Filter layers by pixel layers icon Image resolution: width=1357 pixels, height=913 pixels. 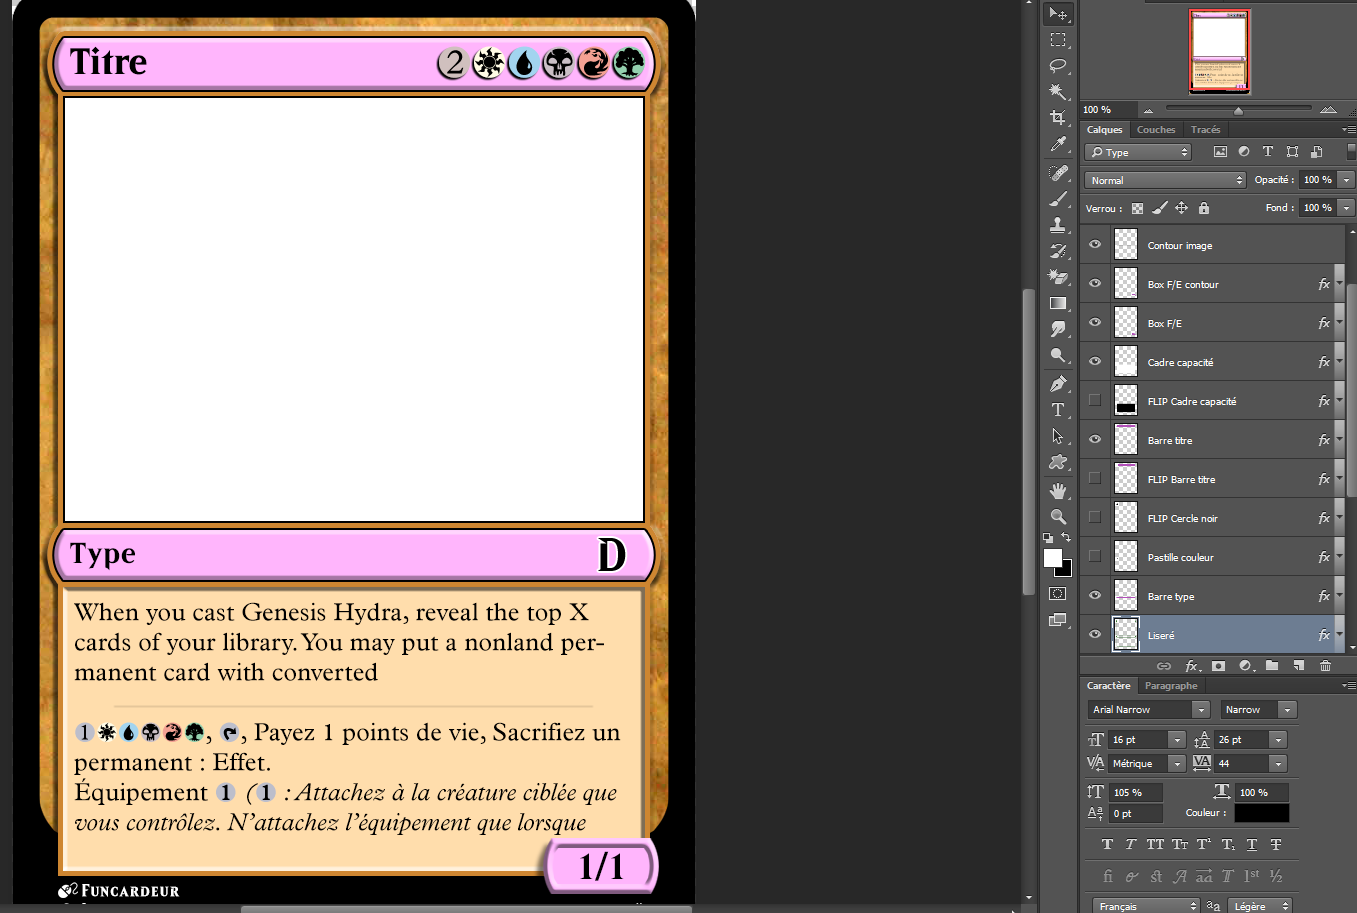pos(1220,152)
